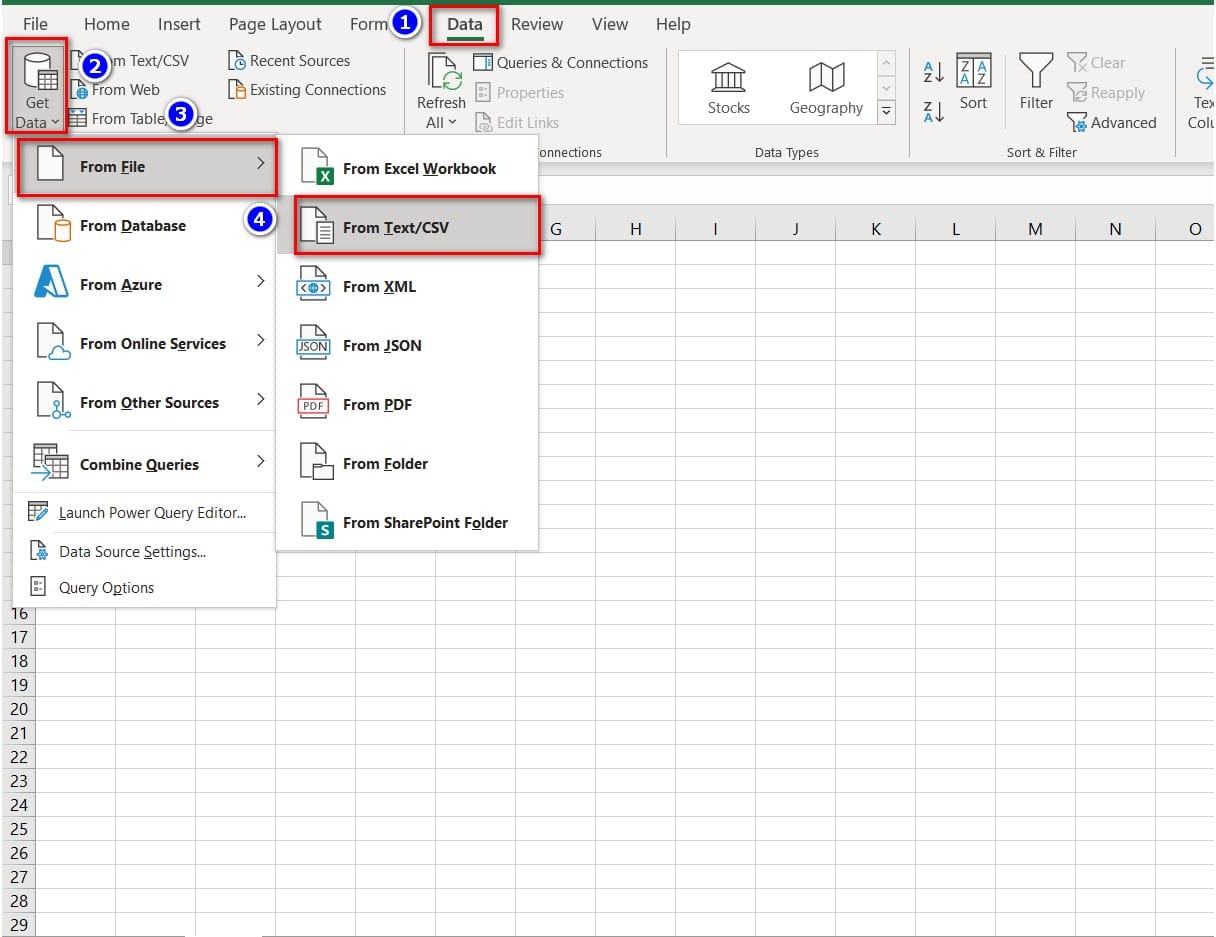Screen dimensions: 1216x937
Task: Click the Get Data cylinder icon
Action: click(x=37, y=72)
